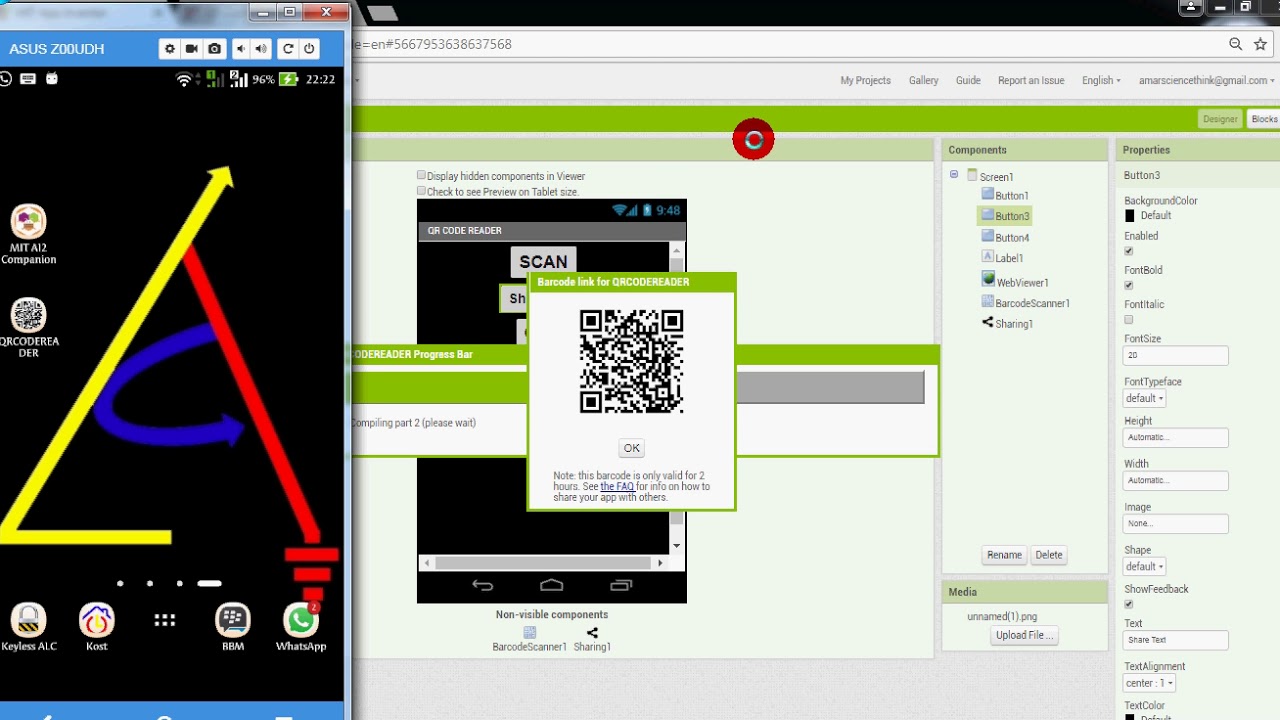This screenshot has width=1280, height=720.
Task: Lower volume in ASUS mirror toolbar
Action: [240, 48]
